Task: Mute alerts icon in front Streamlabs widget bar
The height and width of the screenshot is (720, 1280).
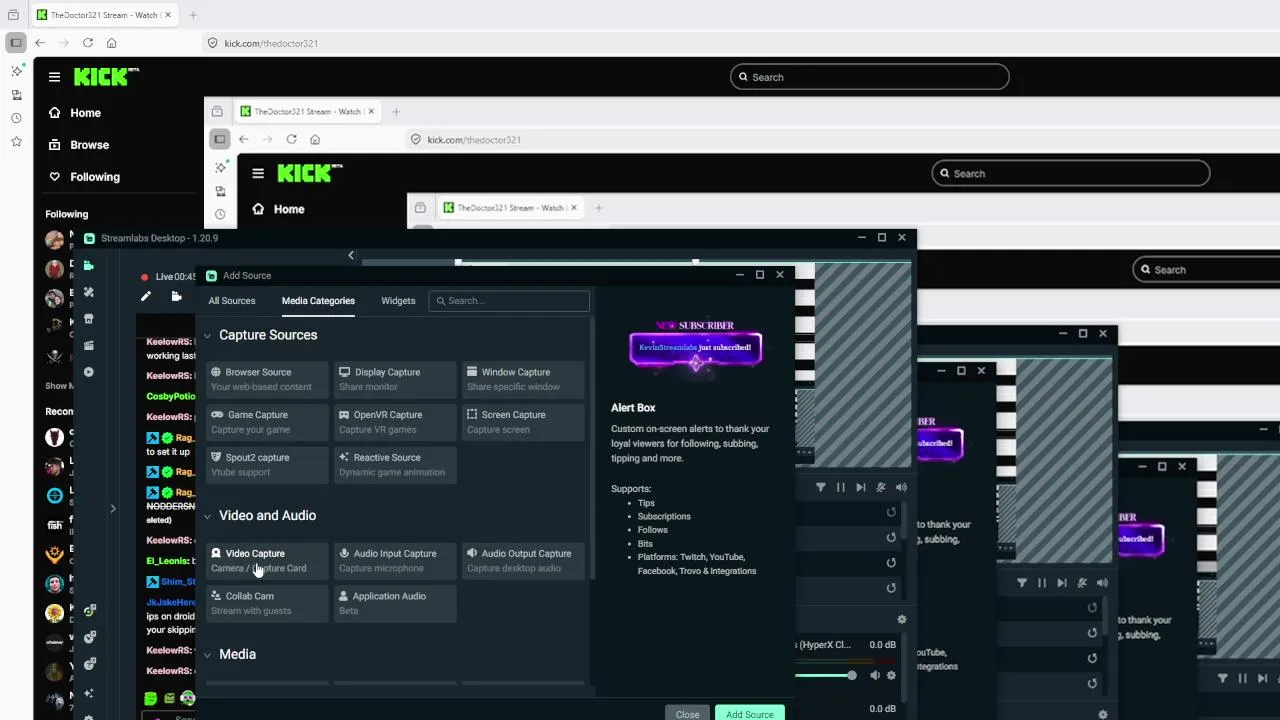Action: (x=881, y=487)
